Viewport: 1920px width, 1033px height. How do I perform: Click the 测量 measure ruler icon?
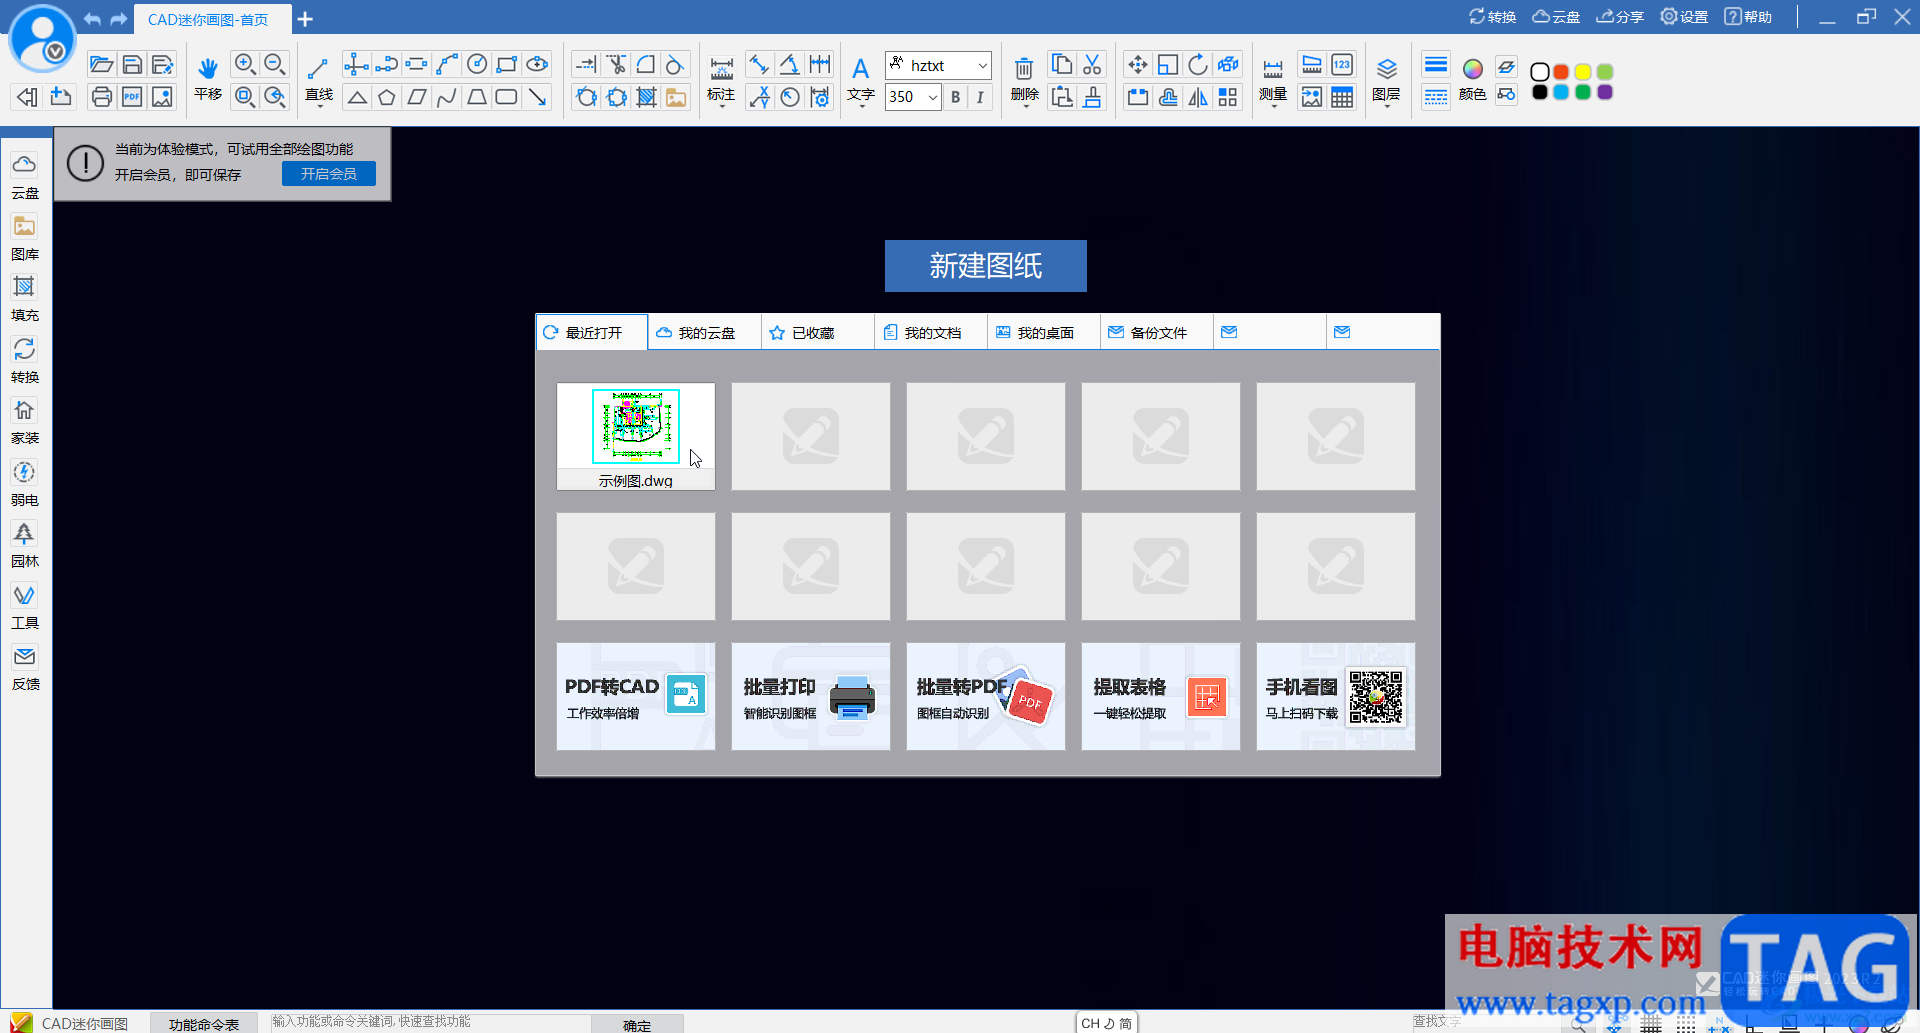pyautogui.click(x=1273, y=79)
